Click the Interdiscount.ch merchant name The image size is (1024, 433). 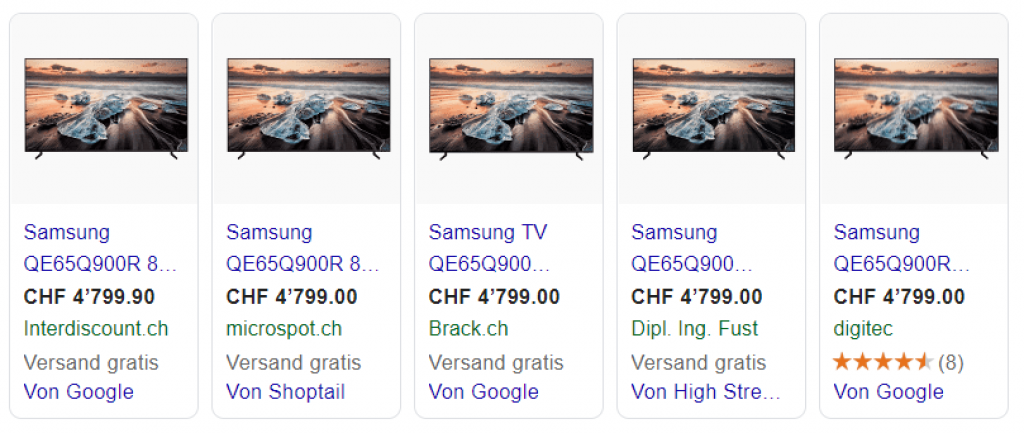[96, 328]
